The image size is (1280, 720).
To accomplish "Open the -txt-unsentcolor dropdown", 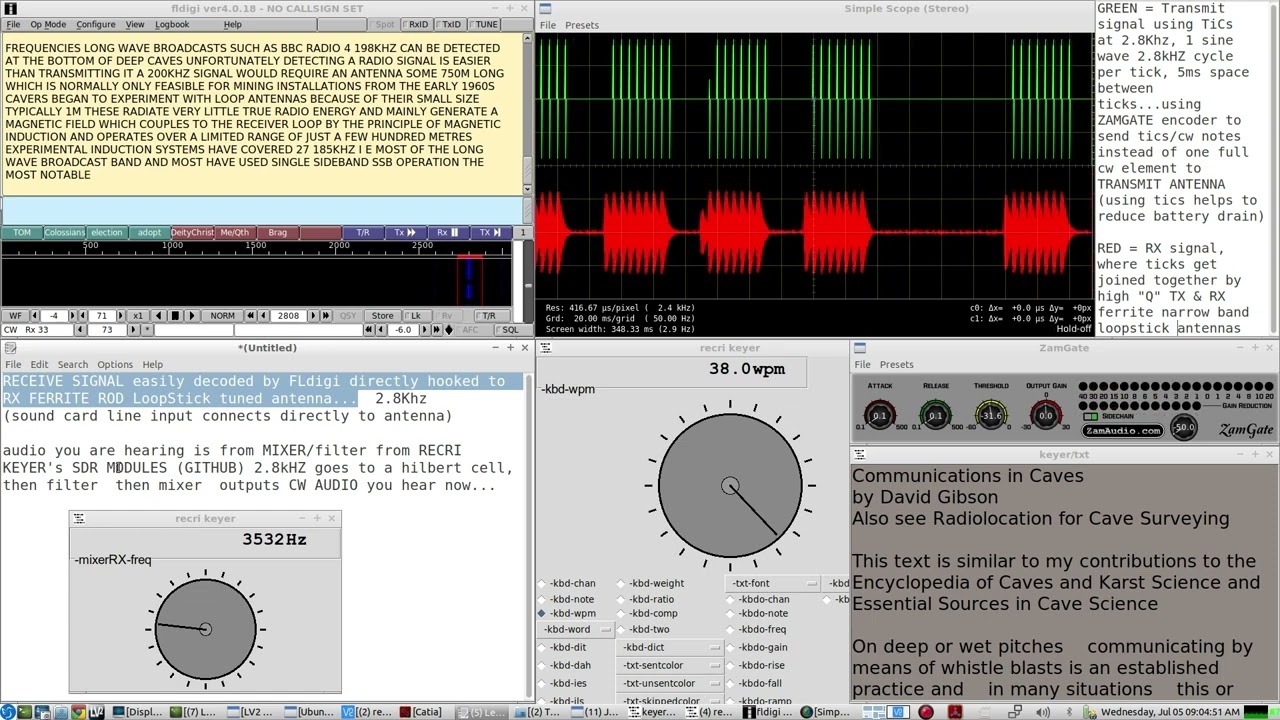I will pos(672,684).
